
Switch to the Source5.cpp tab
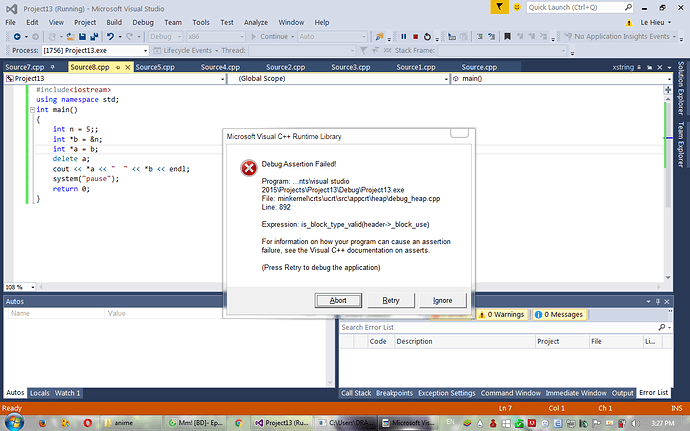155,67
